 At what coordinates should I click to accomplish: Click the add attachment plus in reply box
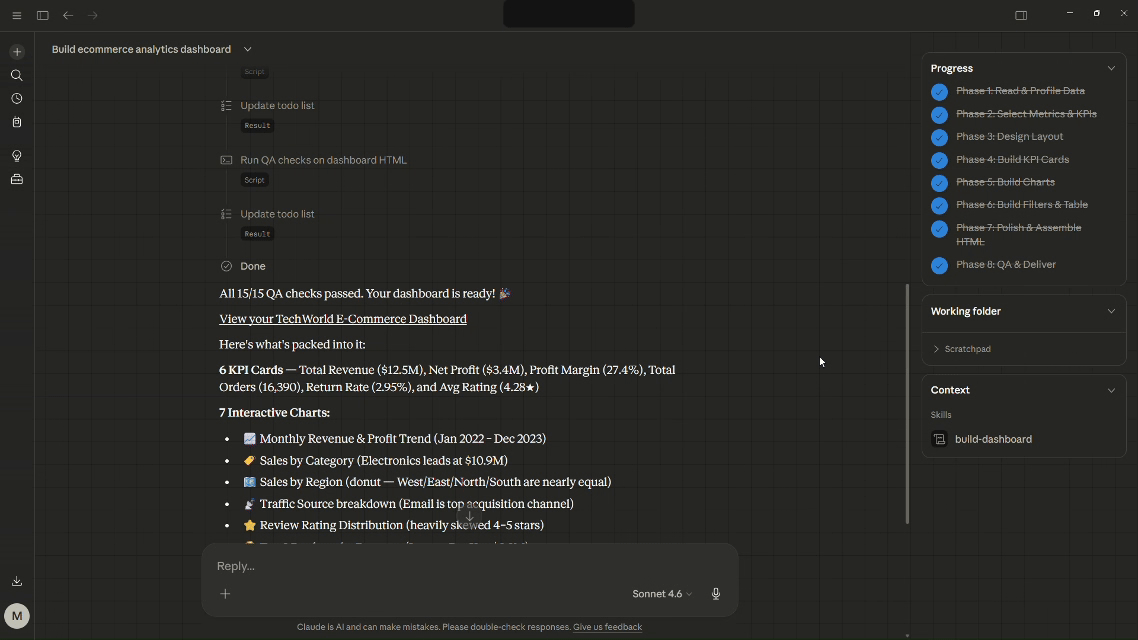point(225,594)
